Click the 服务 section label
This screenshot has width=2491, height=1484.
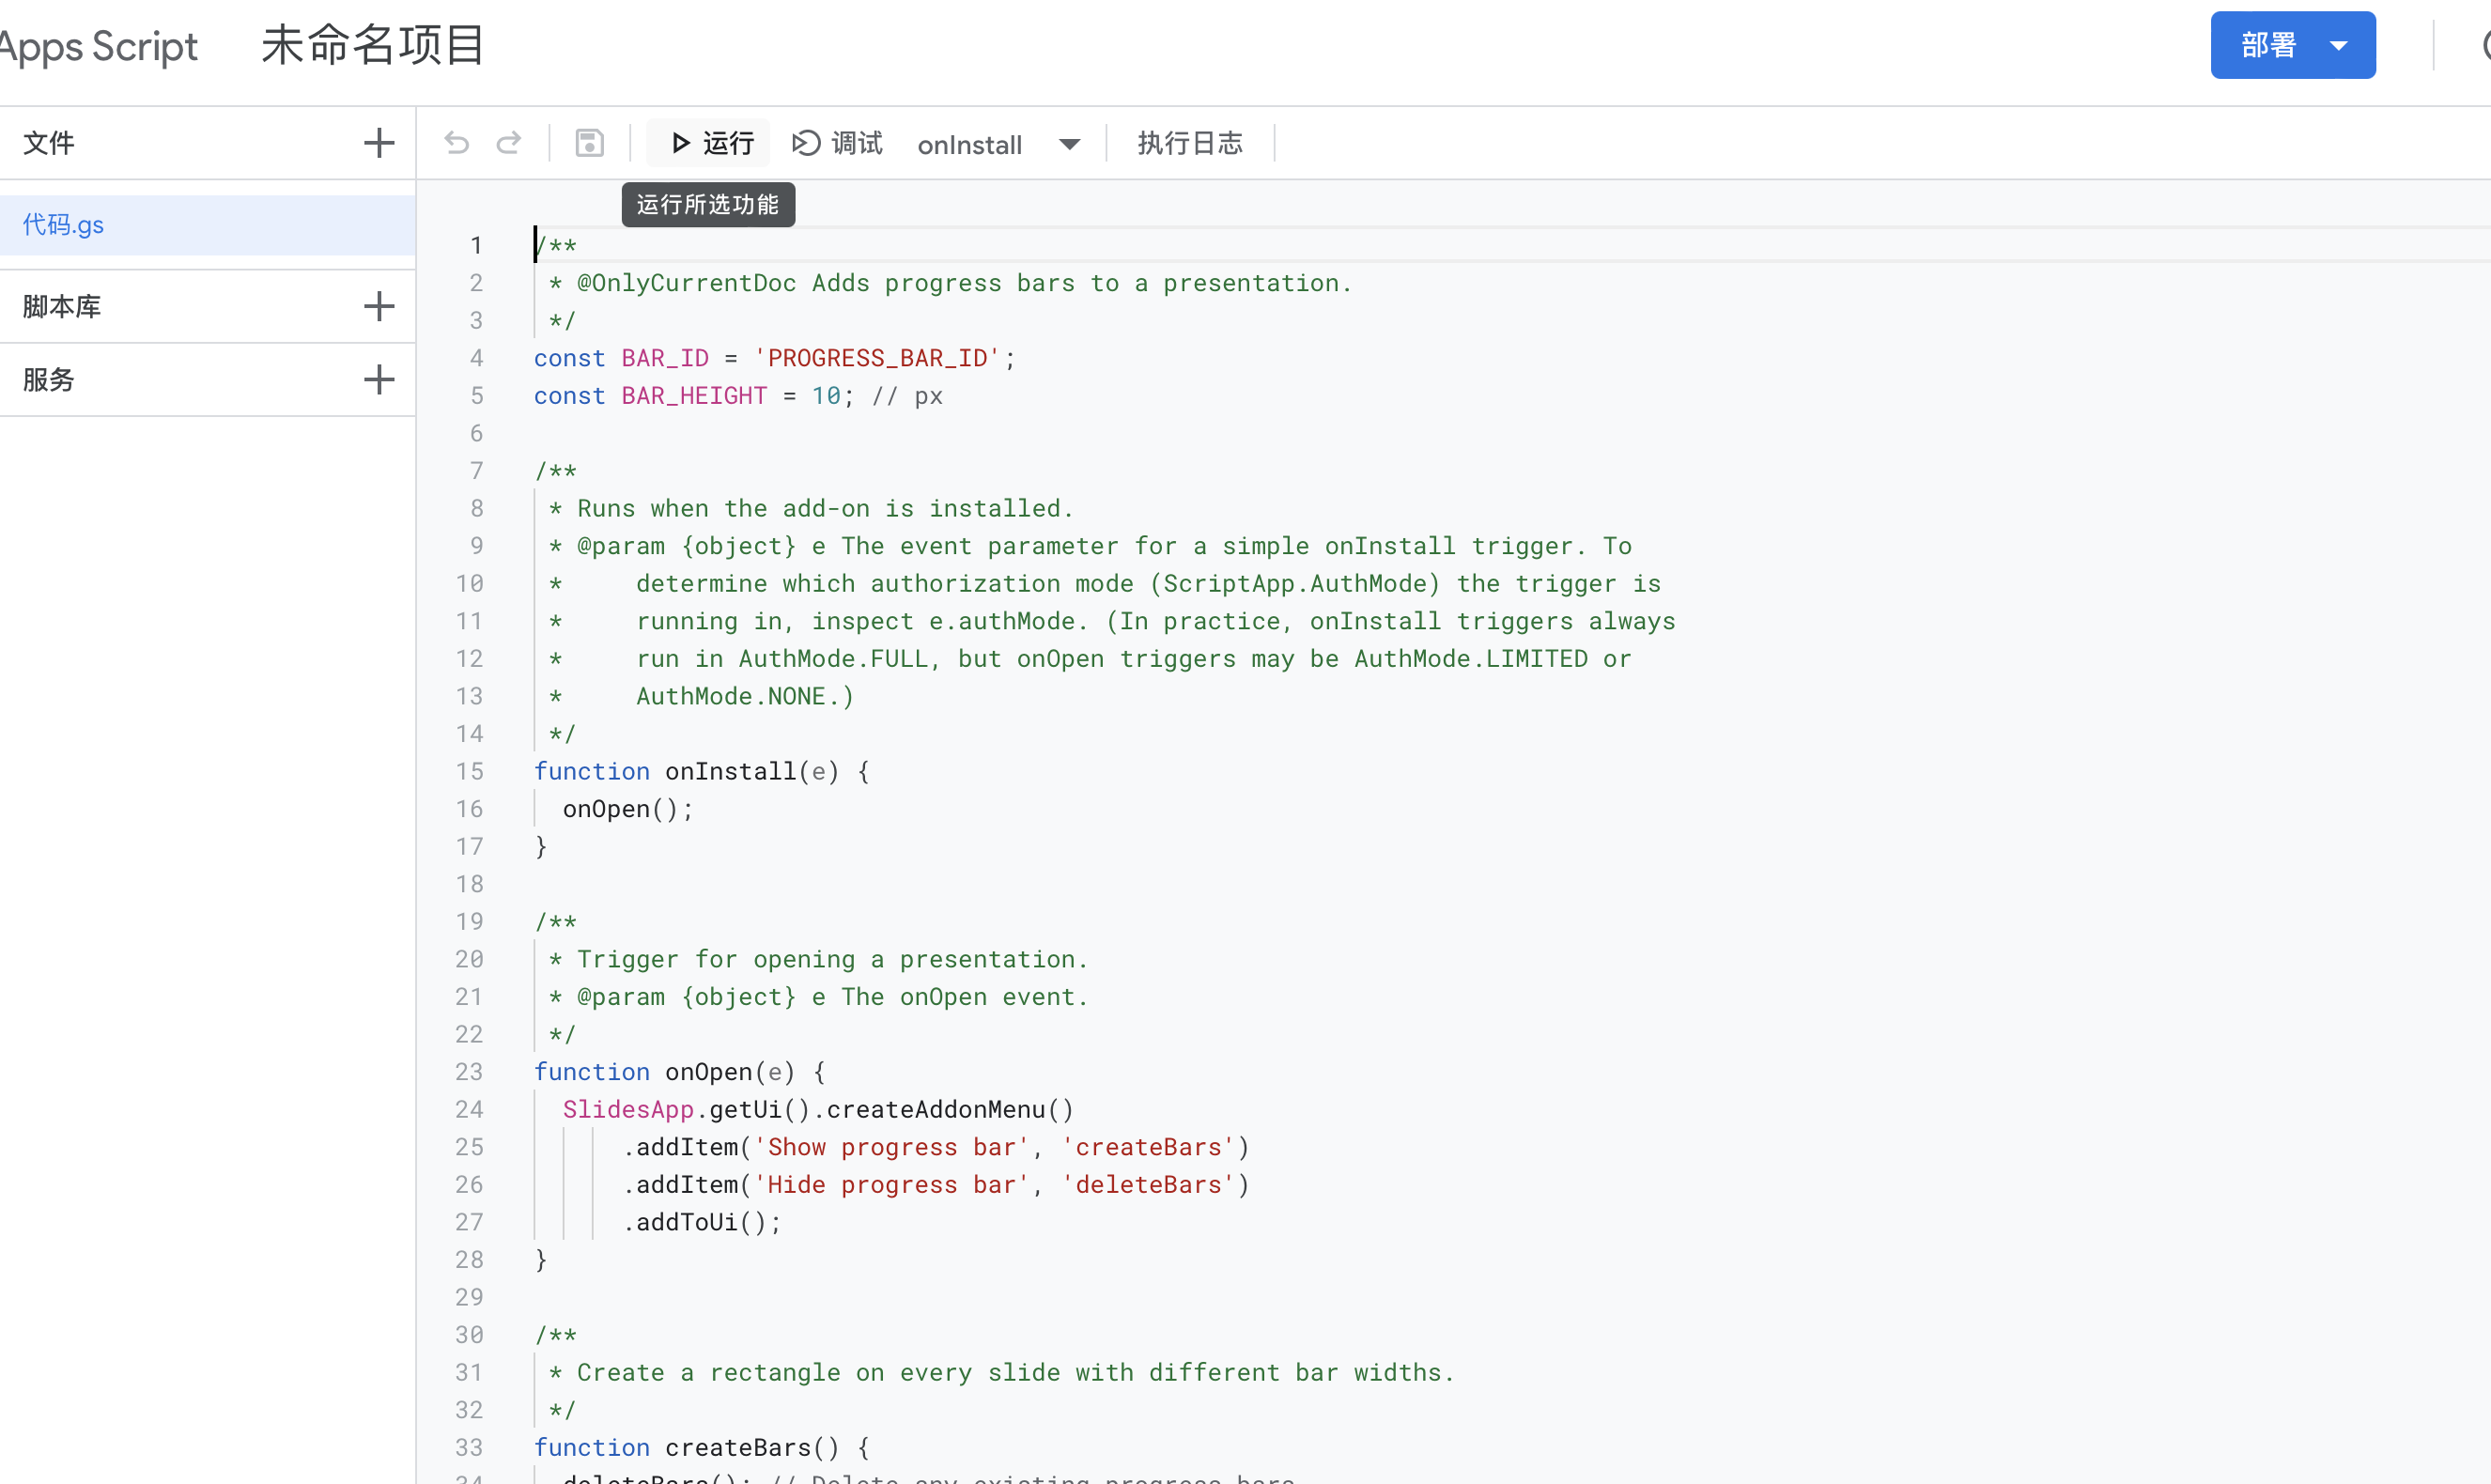(x=49, y=379)
